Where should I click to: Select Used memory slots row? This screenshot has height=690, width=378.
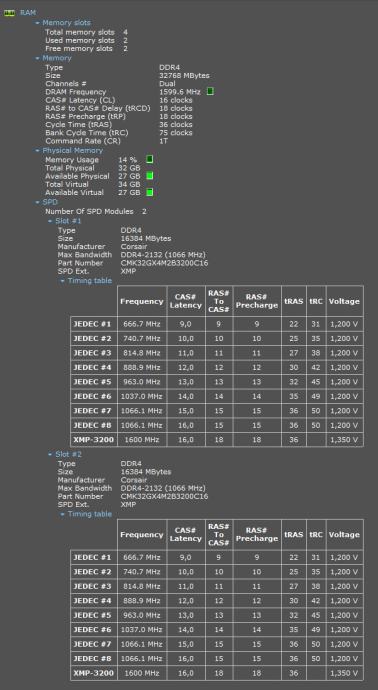[x=86, y=40]
